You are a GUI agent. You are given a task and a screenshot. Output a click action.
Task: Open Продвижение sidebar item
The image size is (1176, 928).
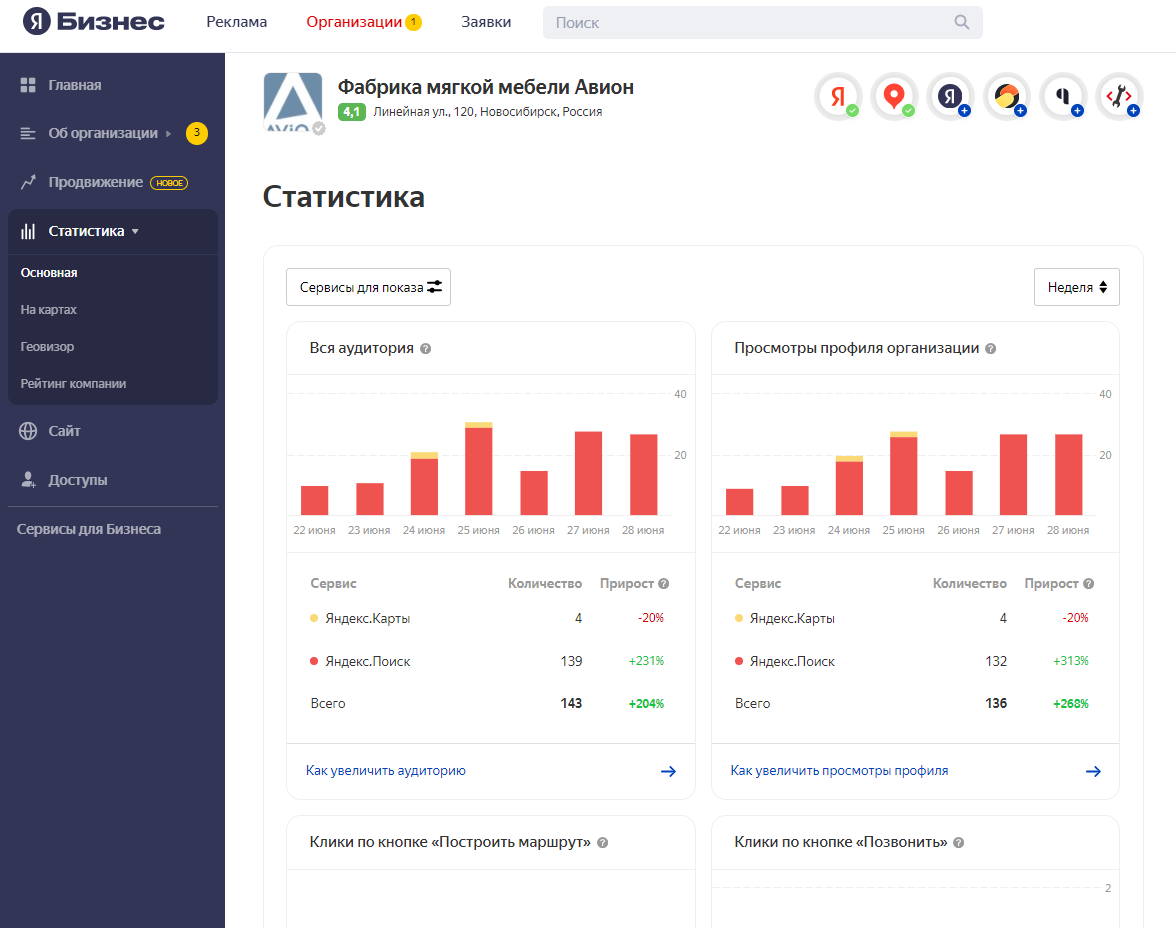(x=95, y=182)
